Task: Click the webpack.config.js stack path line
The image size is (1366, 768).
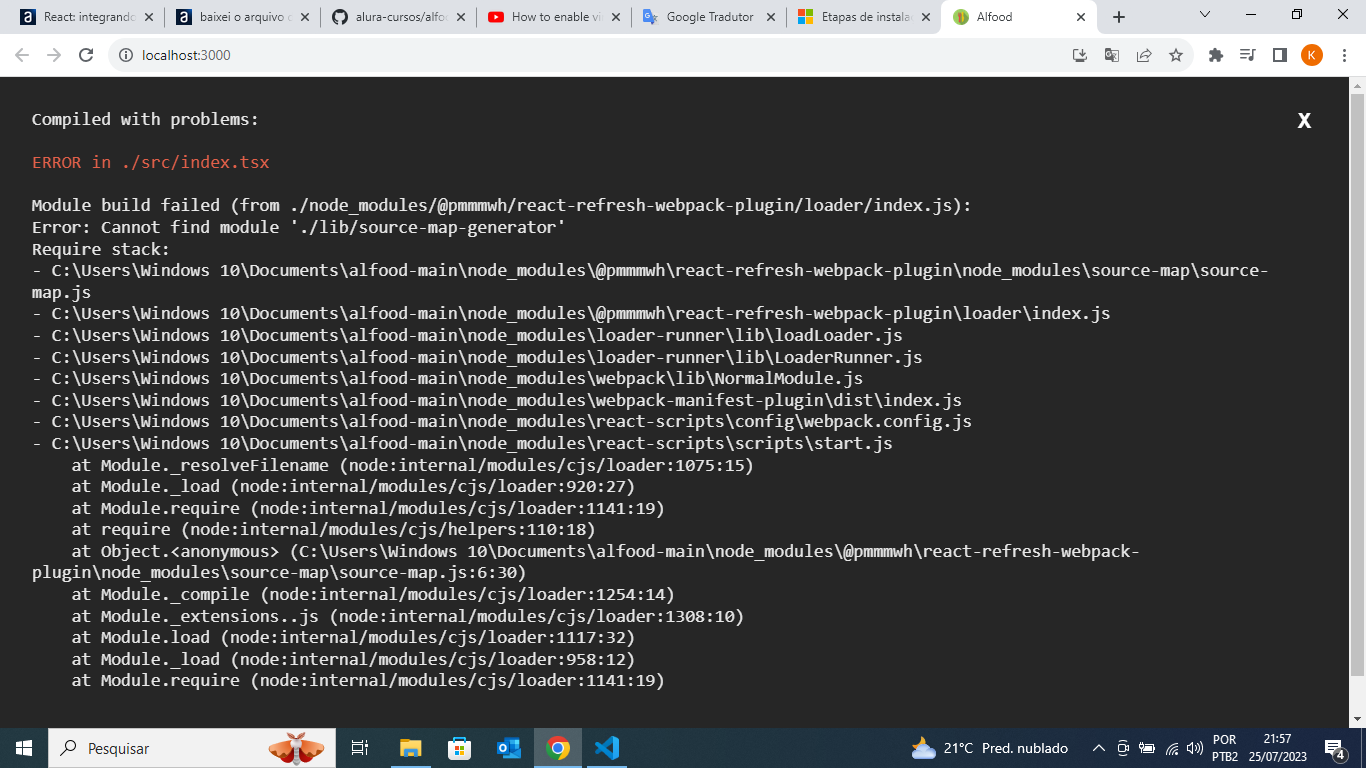Action: [502, 421]
